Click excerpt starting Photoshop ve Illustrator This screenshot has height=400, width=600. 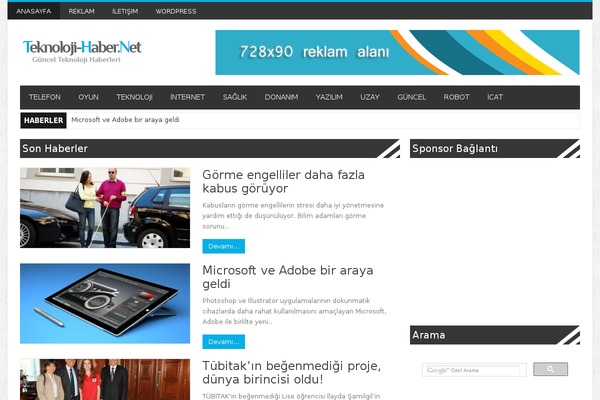pyautogui.click(x=294, y=311)
